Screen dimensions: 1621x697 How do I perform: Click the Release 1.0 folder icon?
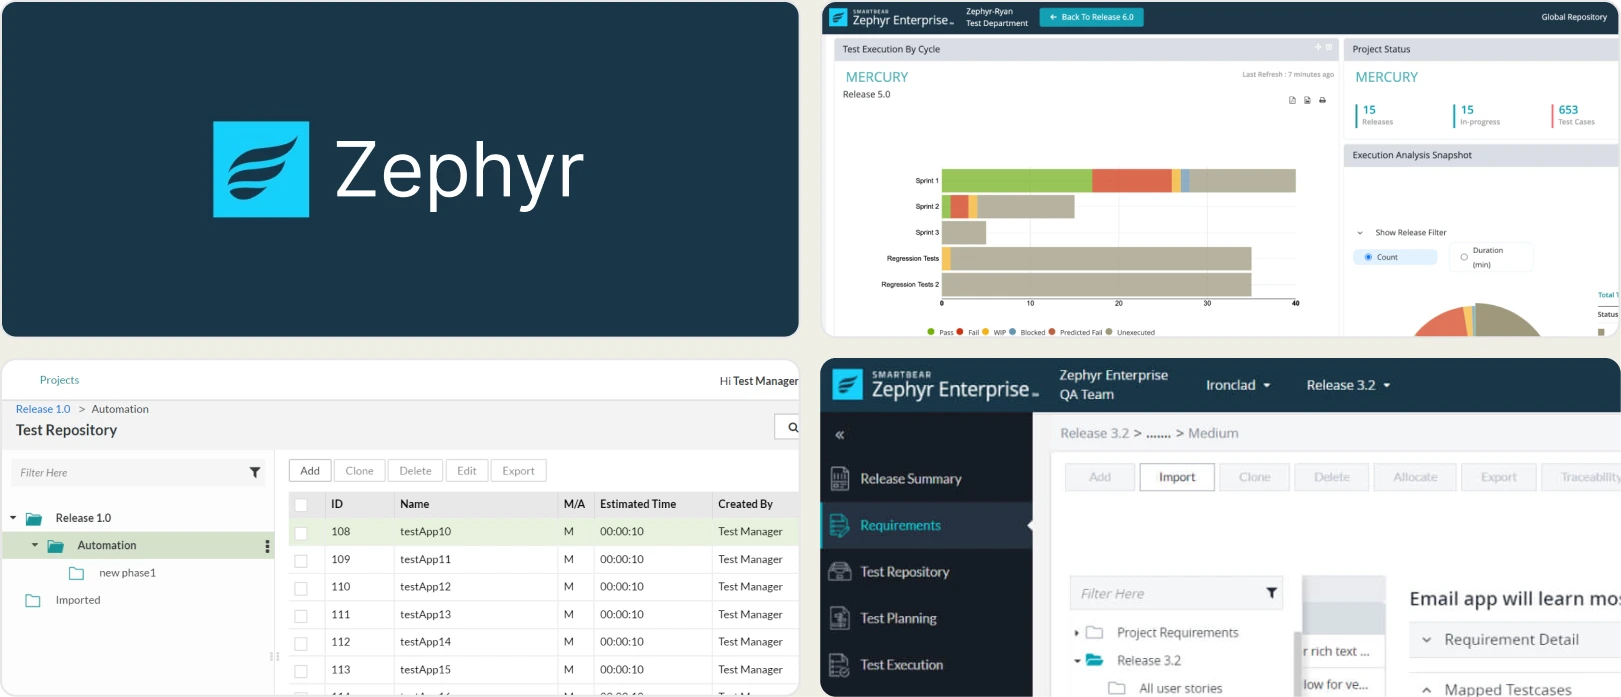tap(34, 519)
